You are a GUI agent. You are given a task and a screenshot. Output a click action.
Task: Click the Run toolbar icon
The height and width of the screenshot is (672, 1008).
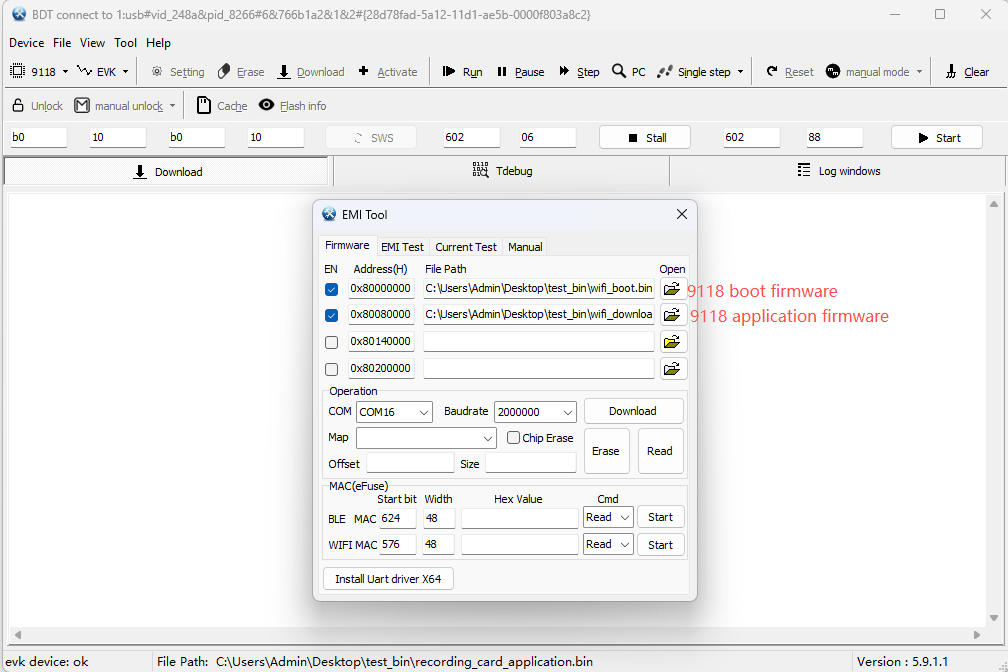point(449,71)
